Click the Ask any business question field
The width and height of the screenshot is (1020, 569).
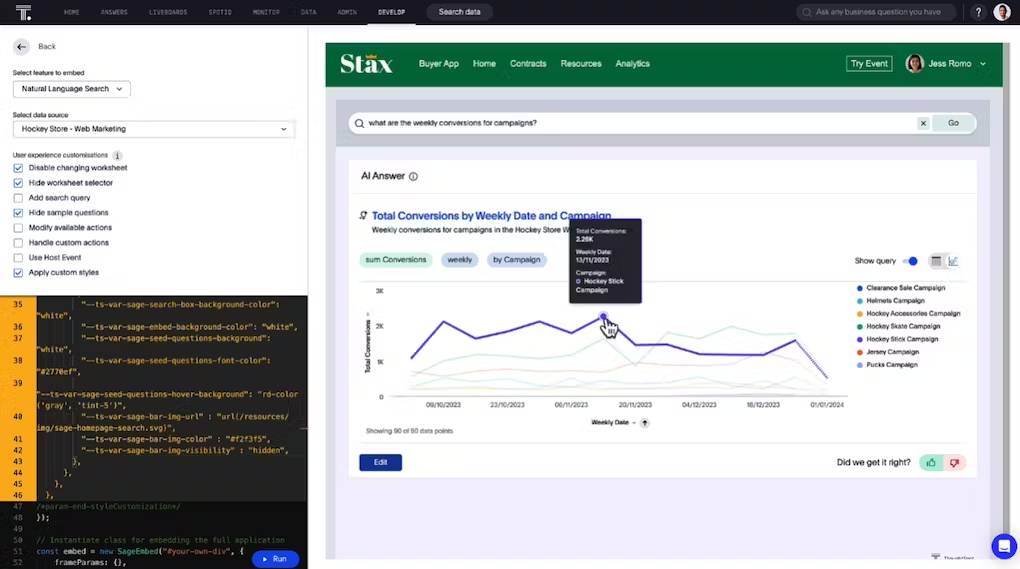(x=876, y=12)
